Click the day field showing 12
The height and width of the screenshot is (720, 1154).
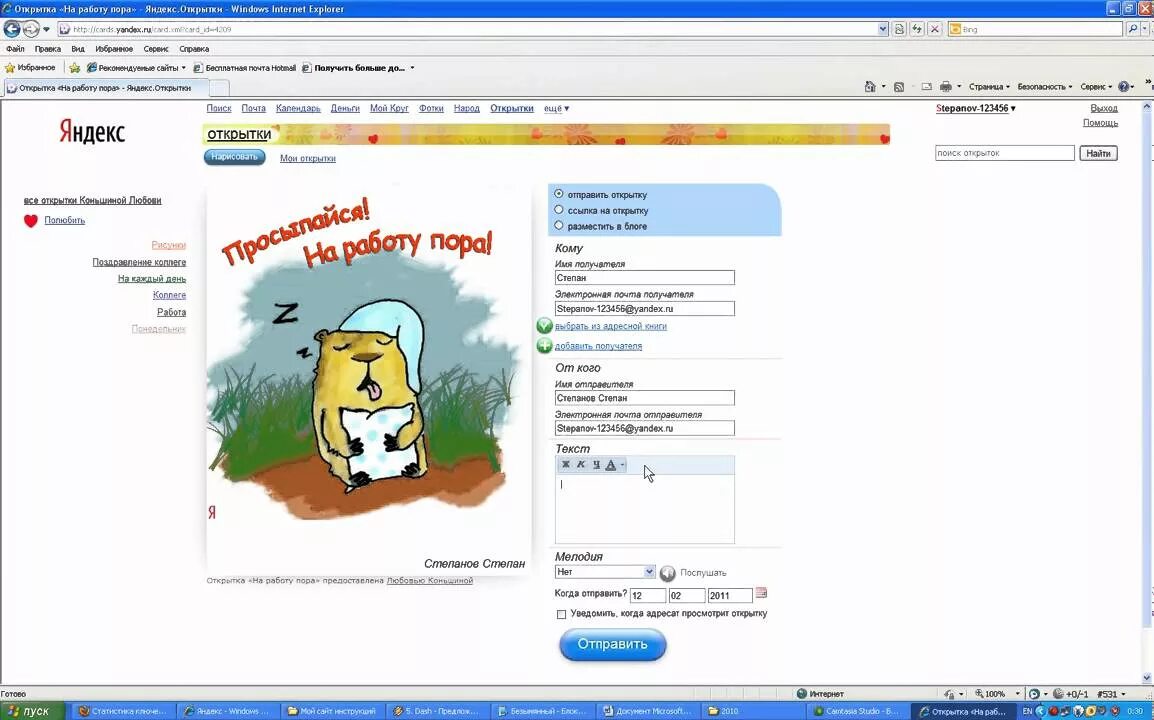coord(648,595)
